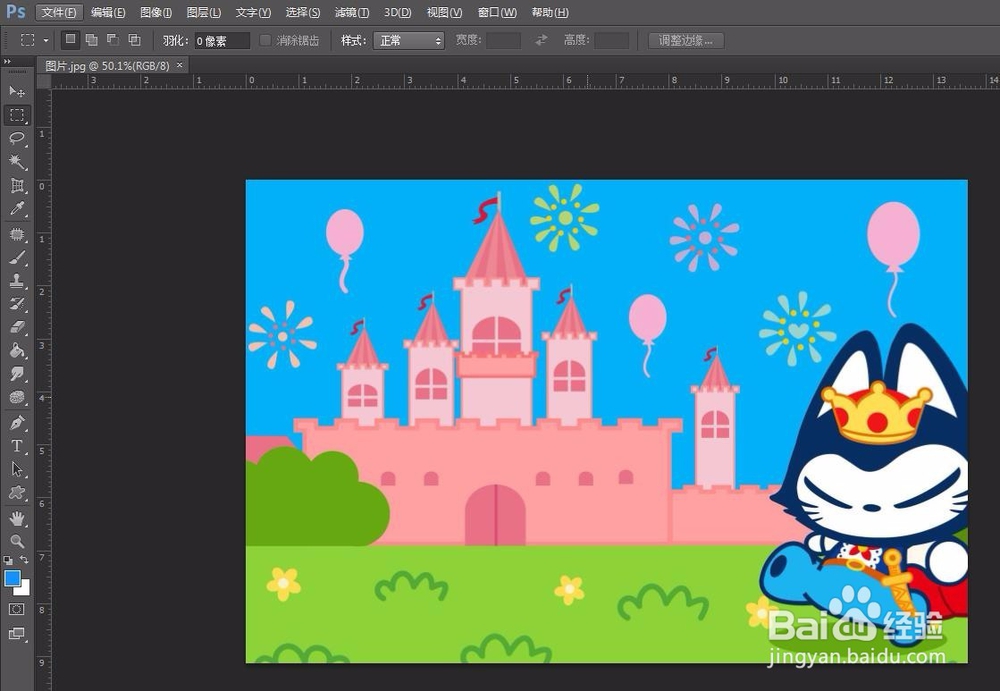
Task: Click the 高度 height field
Action: click(x=612, y=40)
